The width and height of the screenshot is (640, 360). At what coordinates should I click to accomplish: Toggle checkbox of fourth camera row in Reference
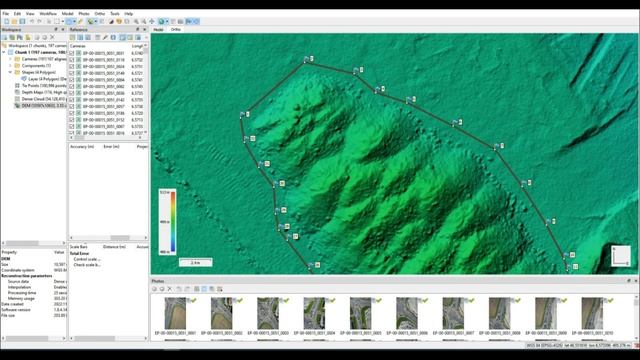click(x=72, y=73)
